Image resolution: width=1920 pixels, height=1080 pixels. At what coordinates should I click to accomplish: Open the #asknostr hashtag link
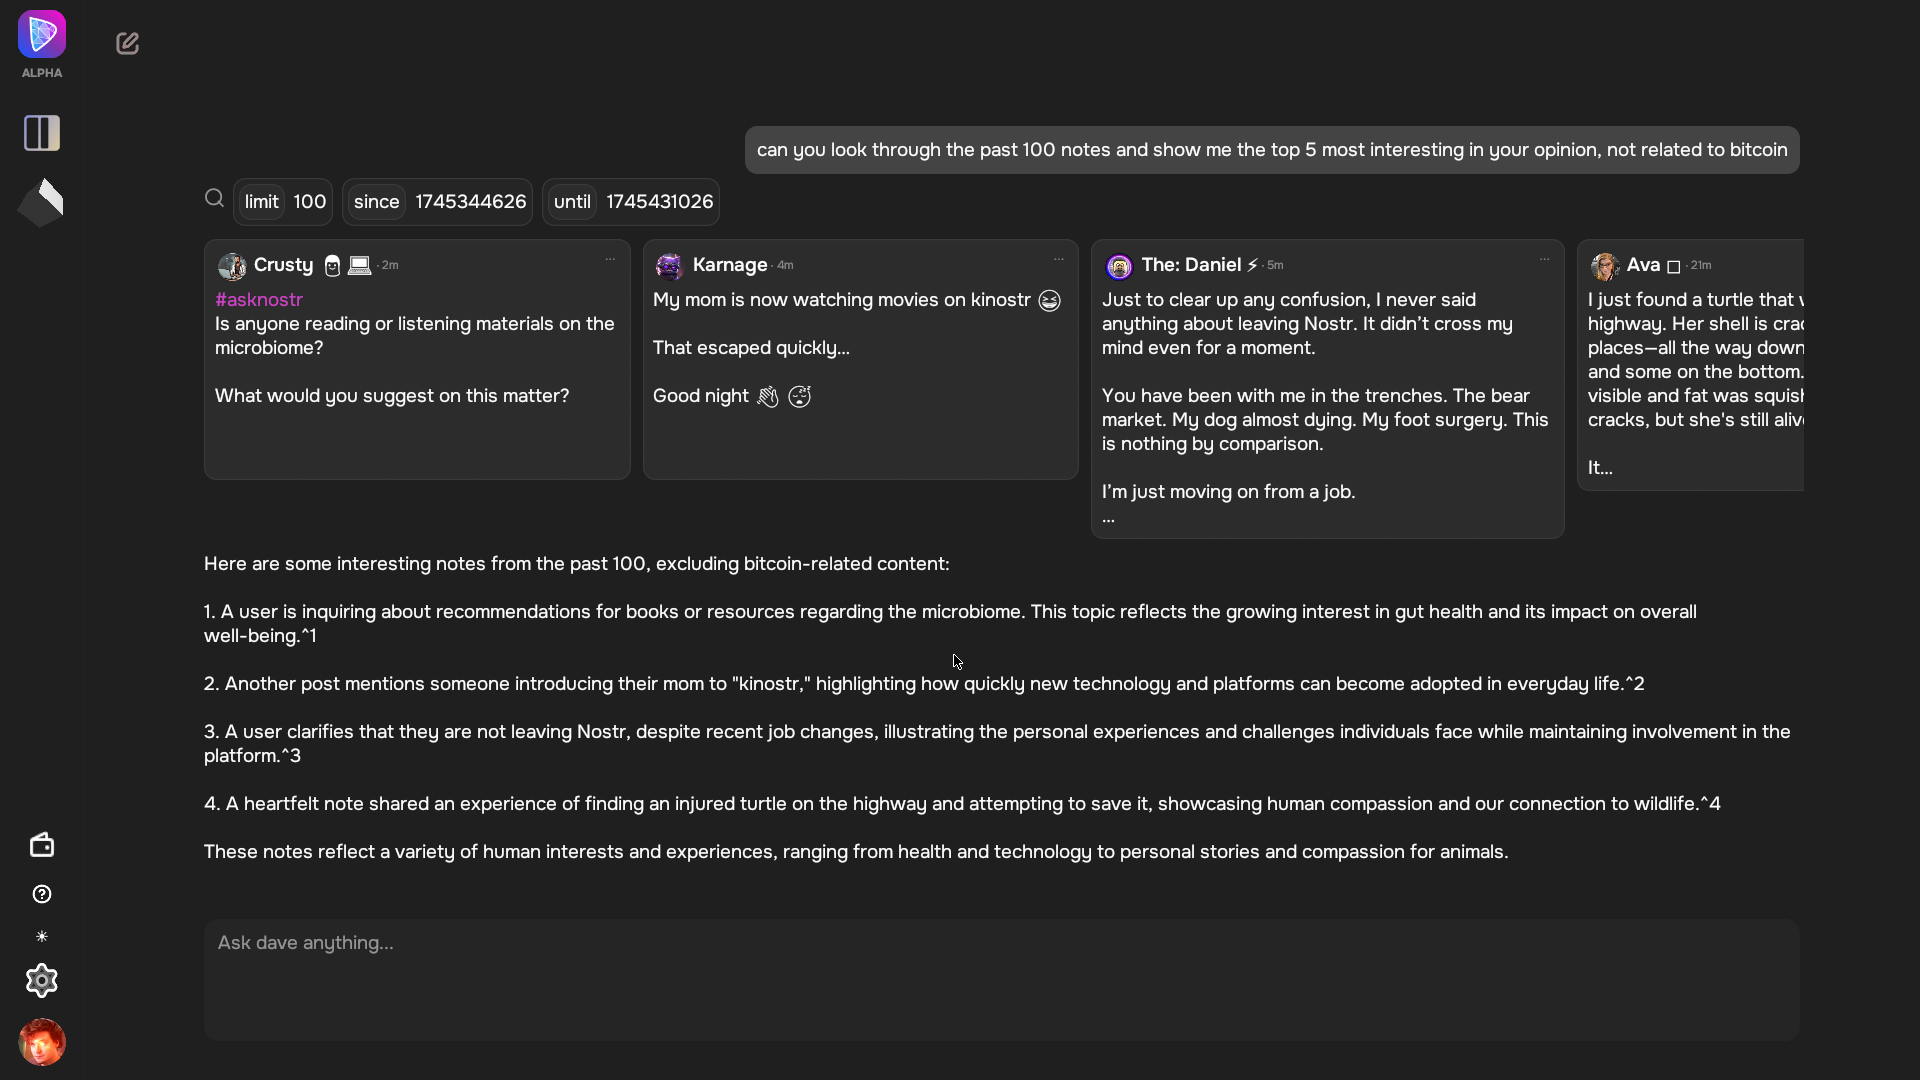(x=259, y=299)
